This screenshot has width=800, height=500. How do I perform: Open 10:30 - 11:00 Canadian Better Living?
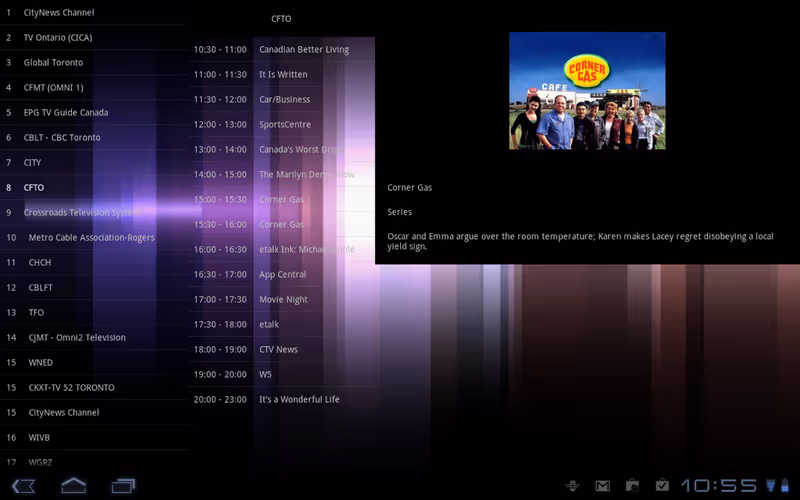(281, 49)
